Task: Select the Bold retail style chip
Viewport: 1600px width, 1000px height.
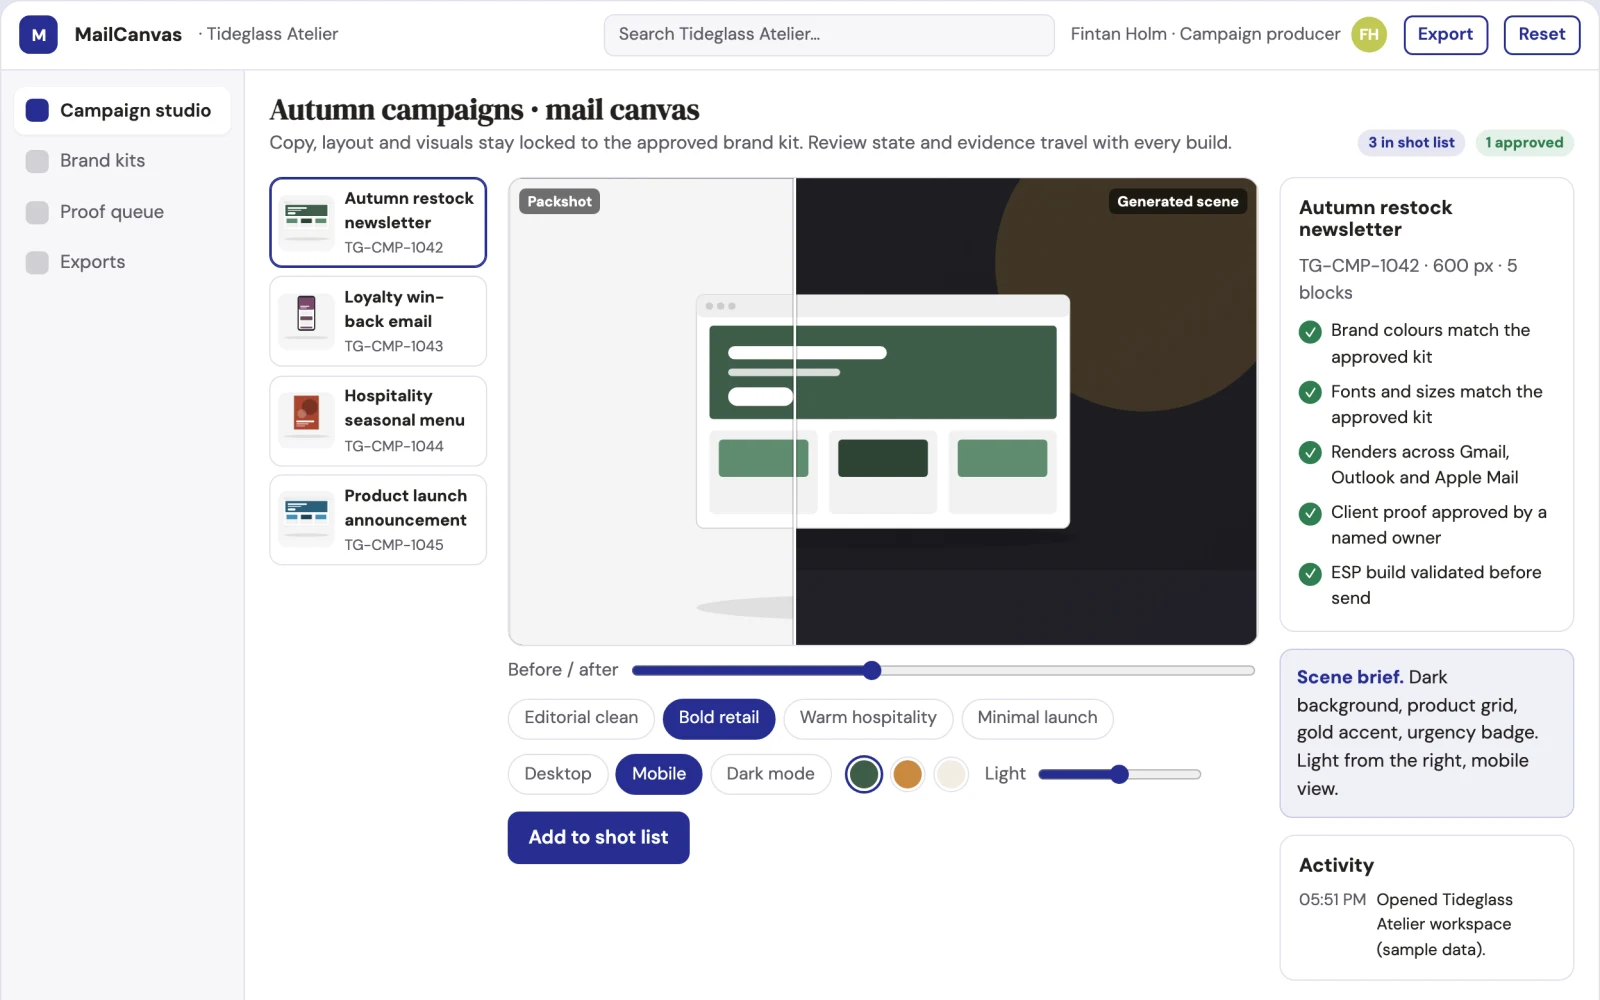Action: [x=719, y=718]
